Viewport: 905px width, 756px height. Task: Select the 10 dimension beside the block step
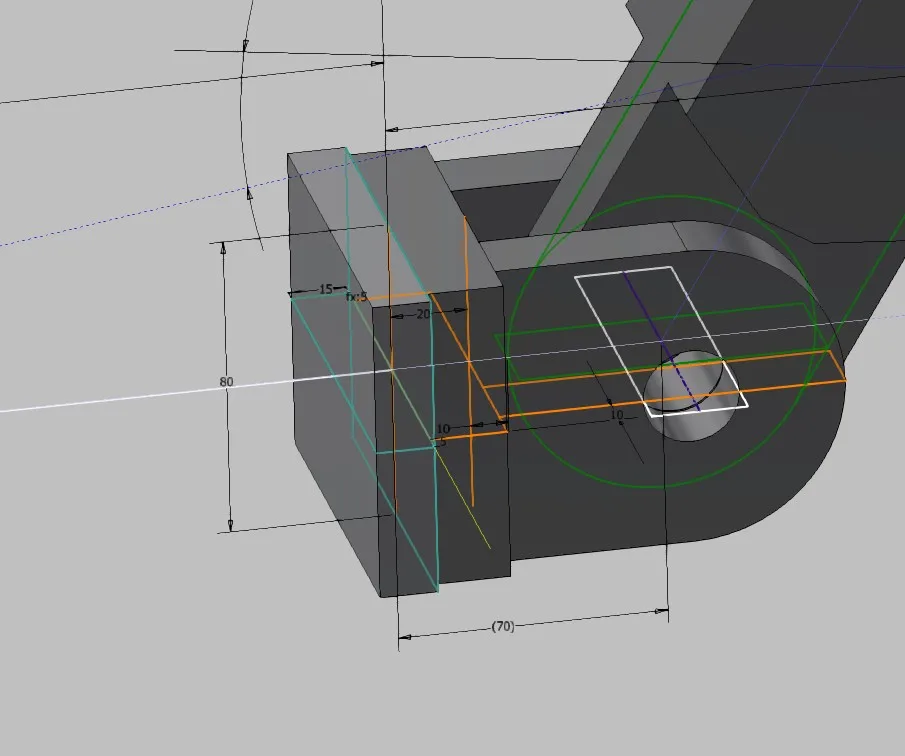[443, 428]
